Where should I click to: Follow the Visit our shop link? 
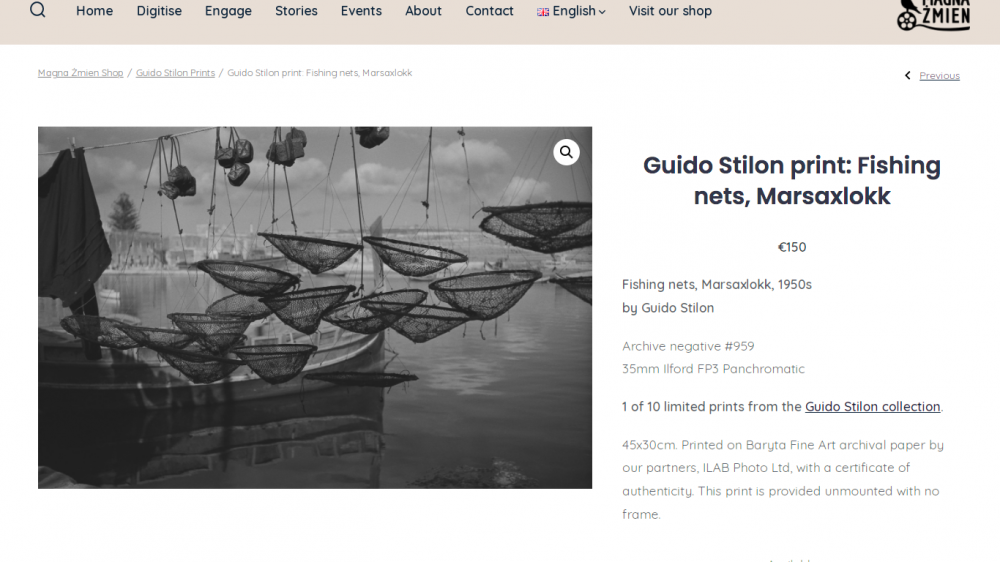[670, 11]
